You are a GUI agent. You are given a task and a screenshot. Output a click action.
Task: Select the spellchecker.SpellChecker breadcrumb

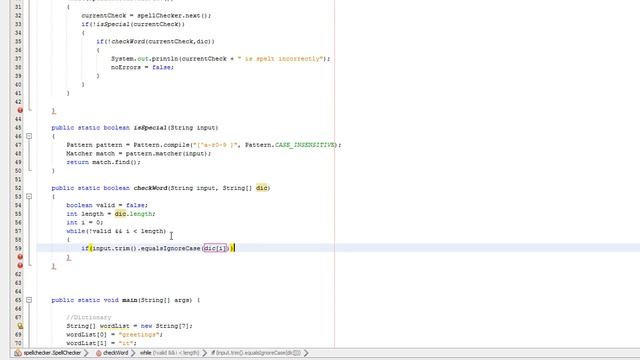pyautogui.click(x=52, y=353)
